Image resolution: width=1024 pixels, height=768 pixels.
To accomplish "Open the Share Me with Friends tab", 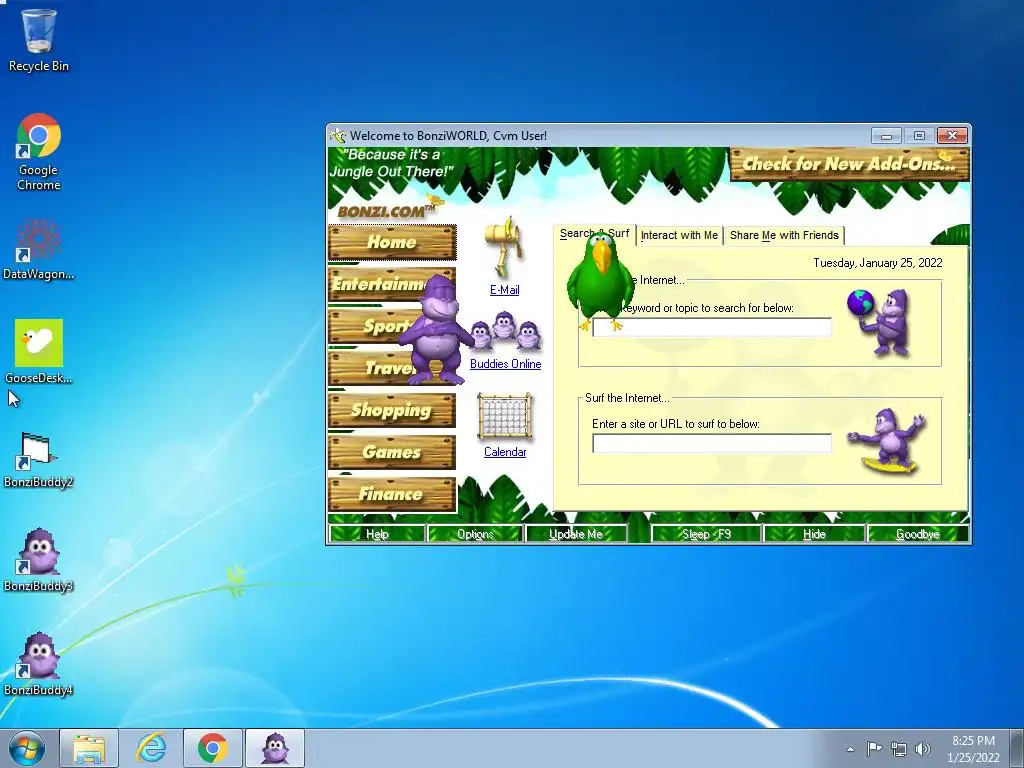I will [x=784, y=235].
